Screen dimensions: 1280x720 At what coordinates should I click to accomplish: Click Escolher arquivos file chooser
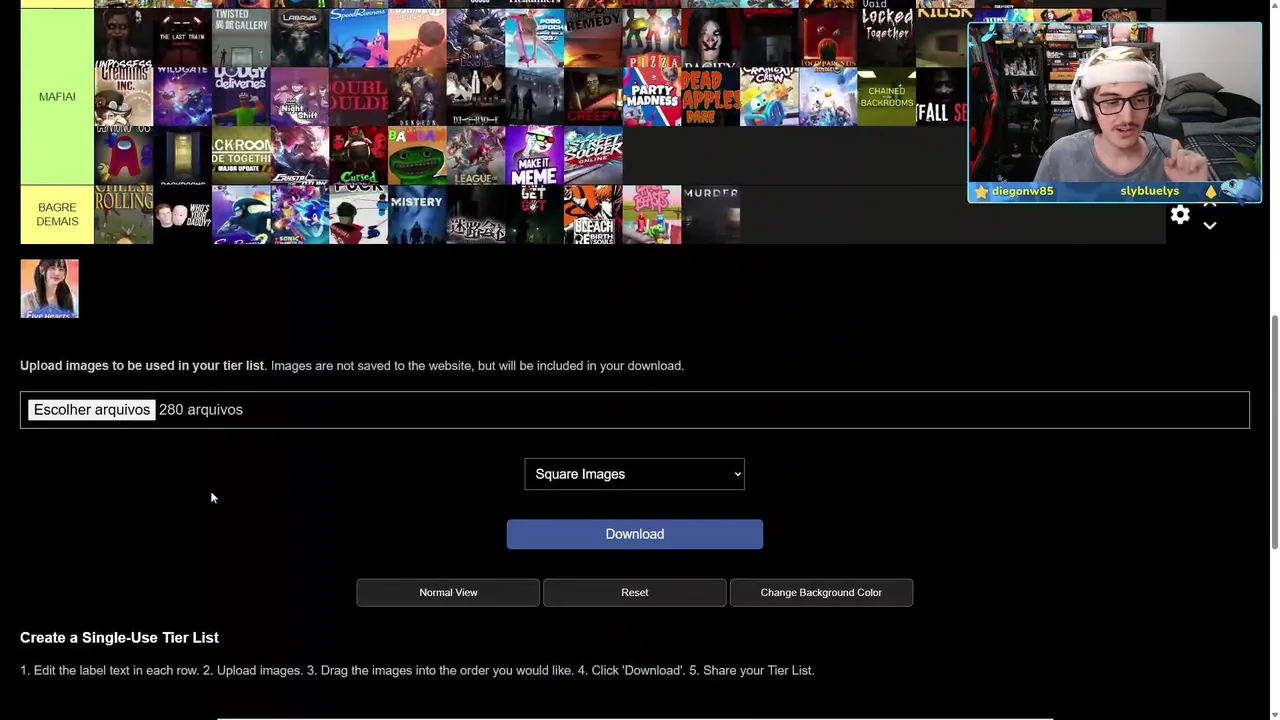click(x=91, y=410)
